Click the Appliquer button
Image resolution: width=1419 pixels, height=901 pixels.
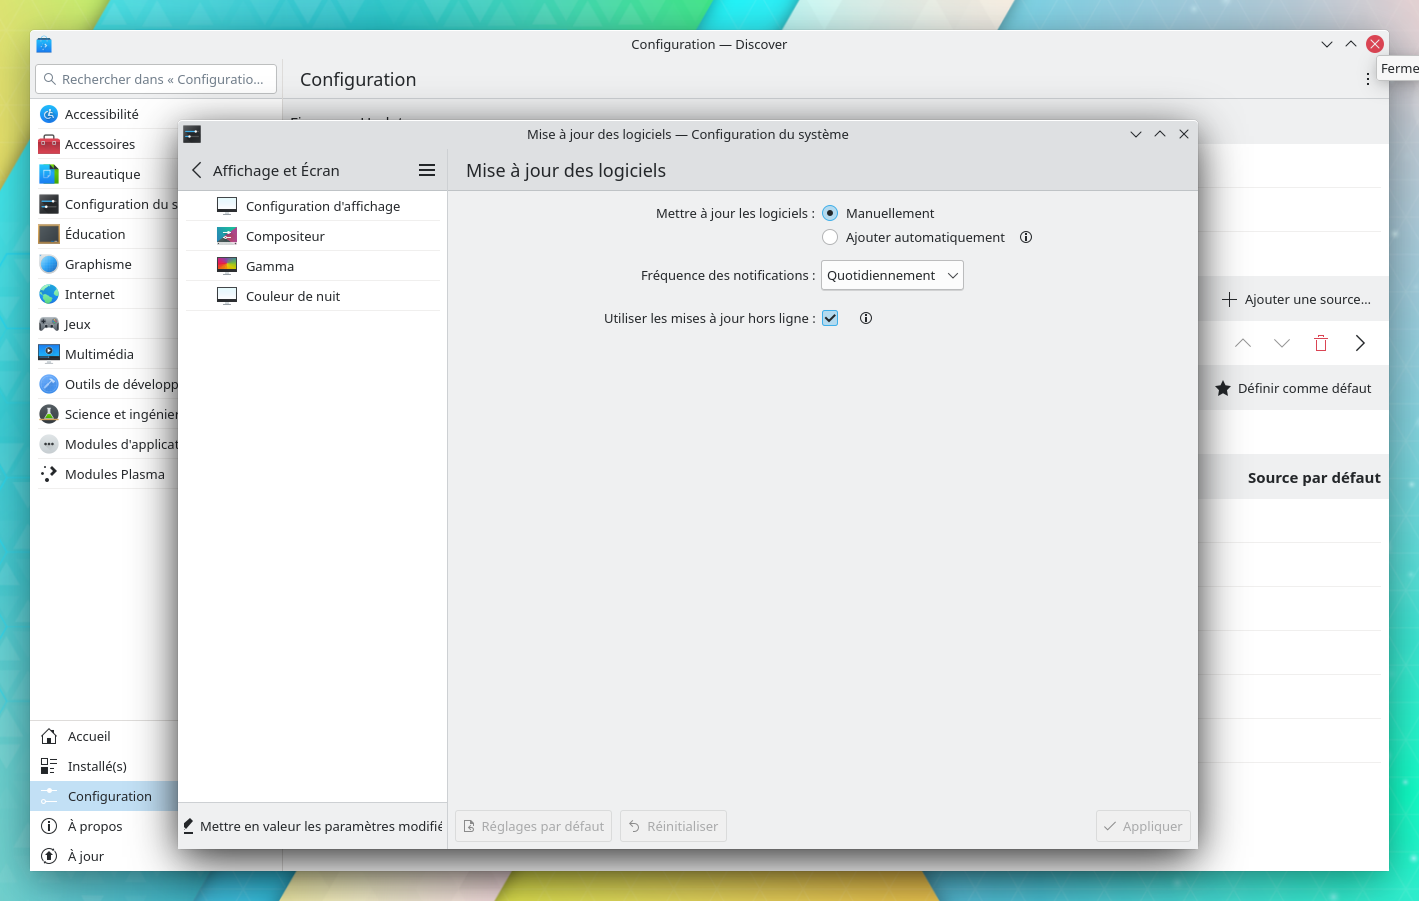(1143, 826)
